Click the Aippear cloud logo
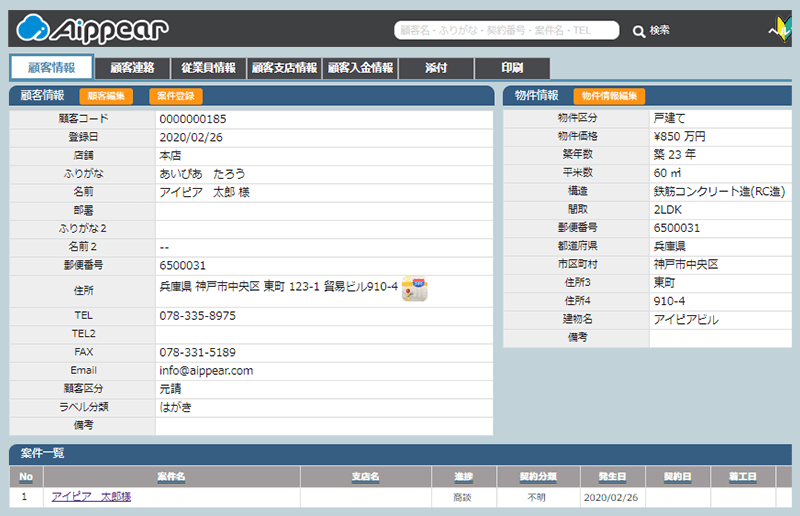Viewport: 800px width, 516px height. tap(94, 30)
